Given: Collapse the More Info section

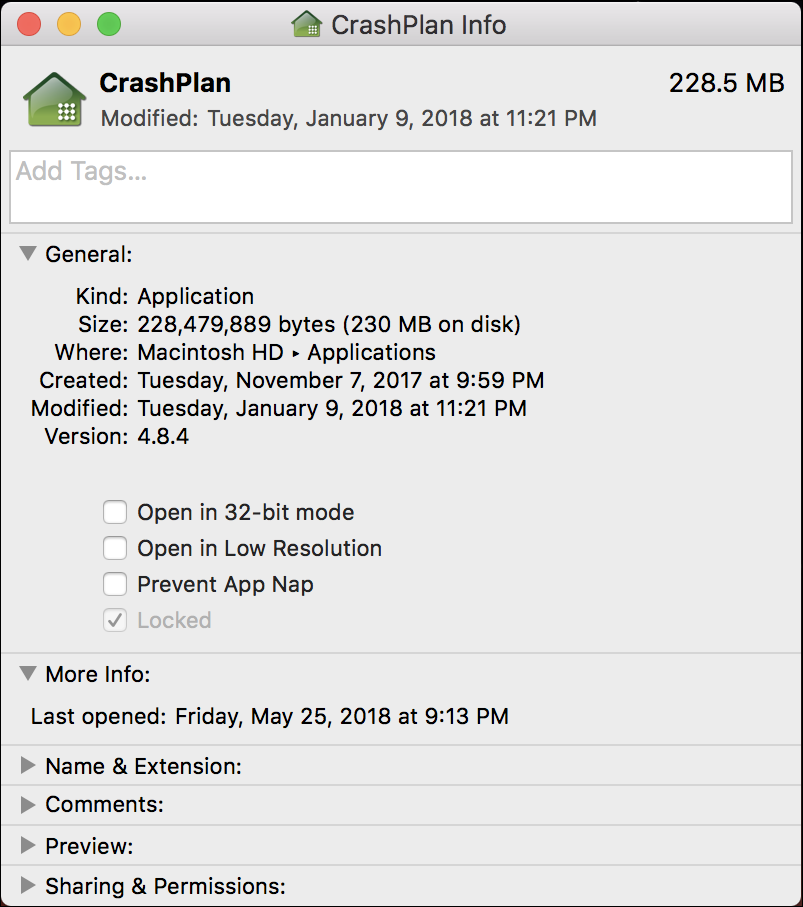Looking at the screenshot, I should coord(28,673).
